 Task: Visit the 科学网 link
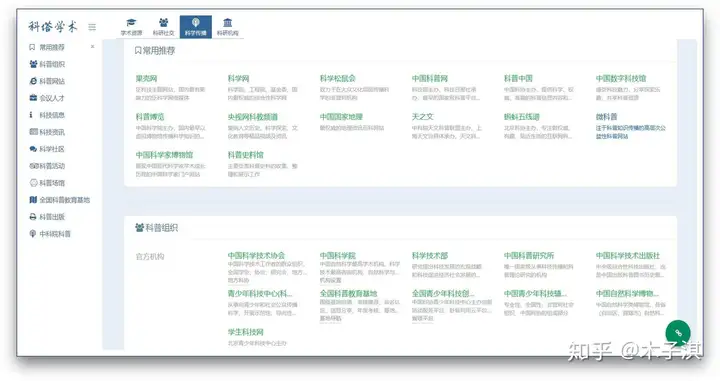[238, 79]
